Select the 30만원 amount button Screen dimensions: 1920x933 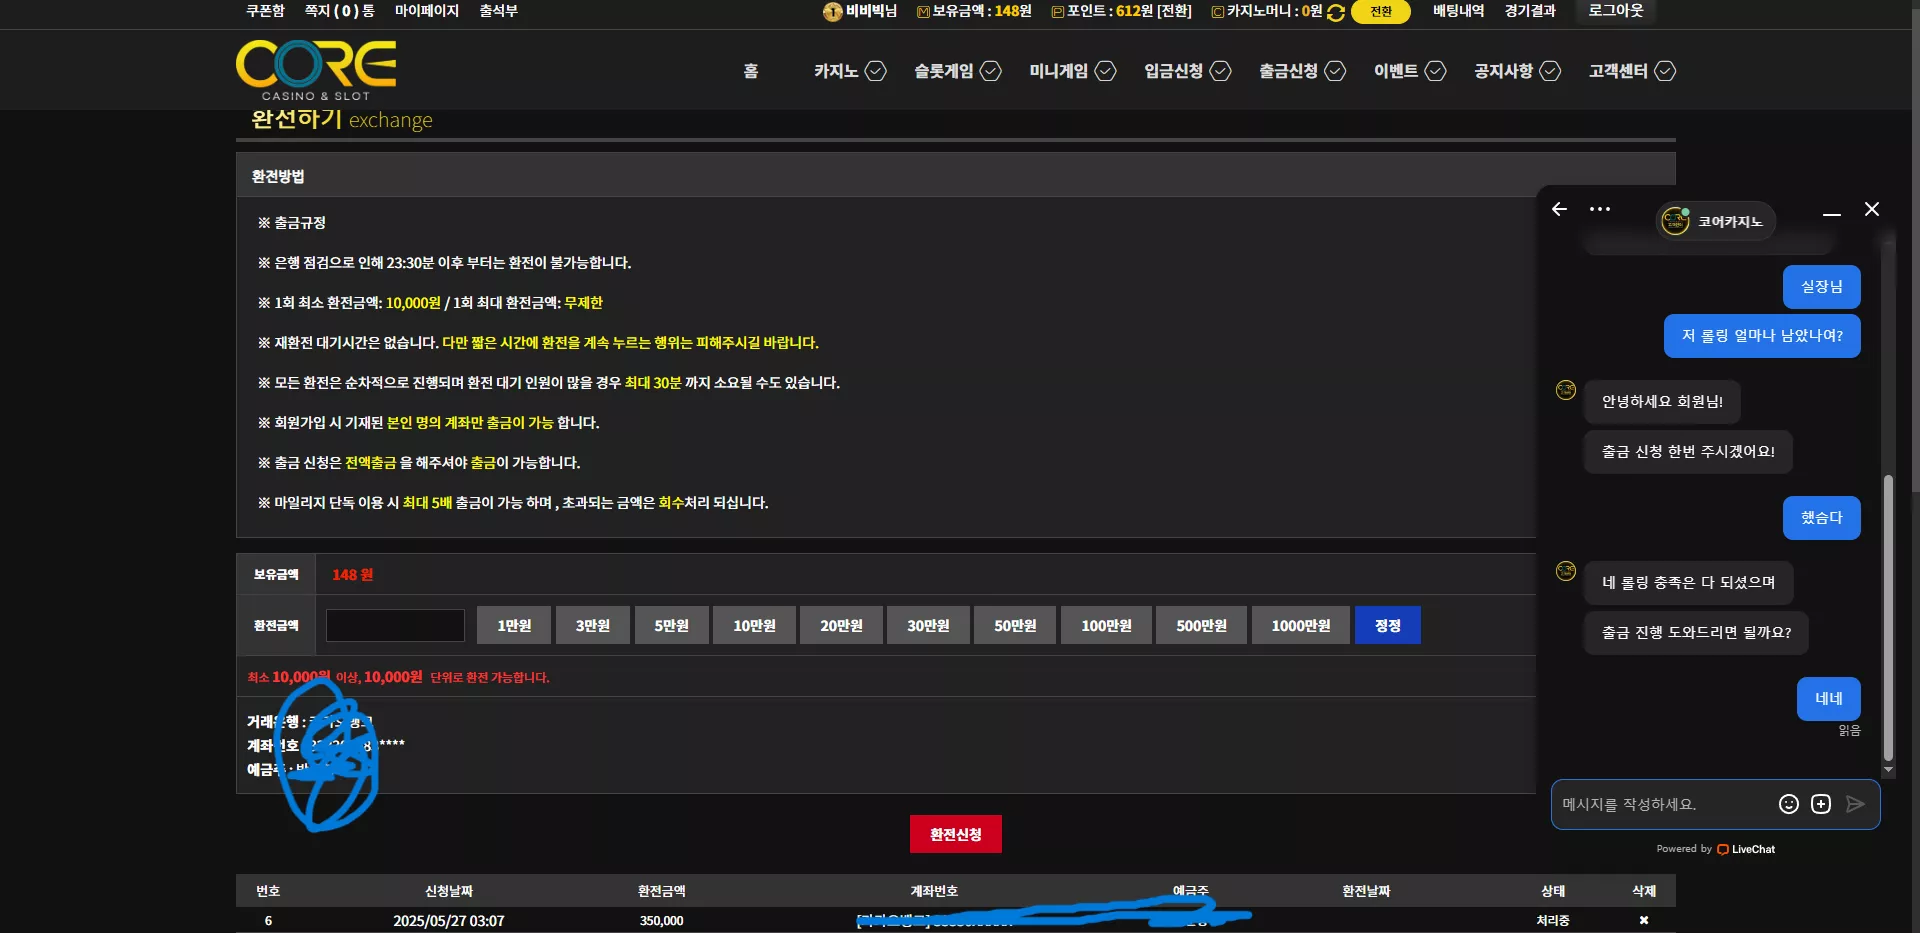(928, 625)
